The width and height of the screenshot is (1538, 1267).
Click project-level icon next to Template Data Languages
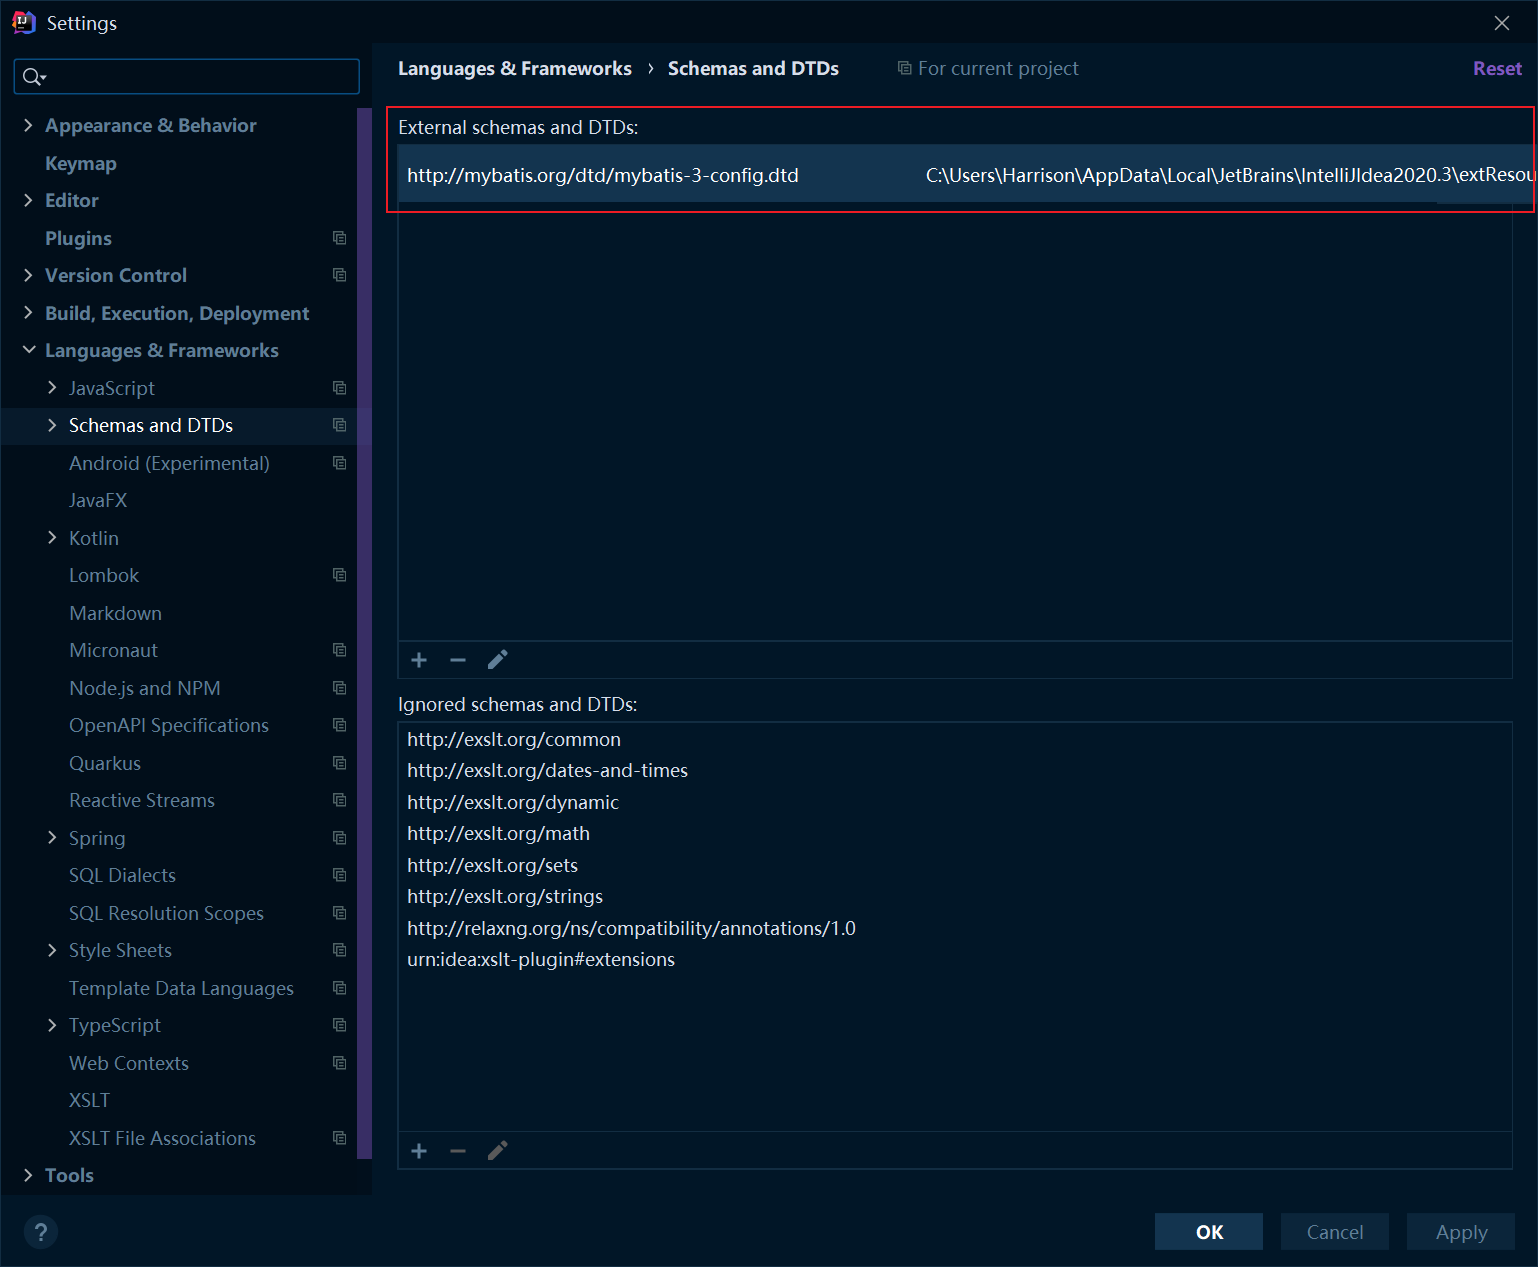pyautogui.click(x=340, y=988)
